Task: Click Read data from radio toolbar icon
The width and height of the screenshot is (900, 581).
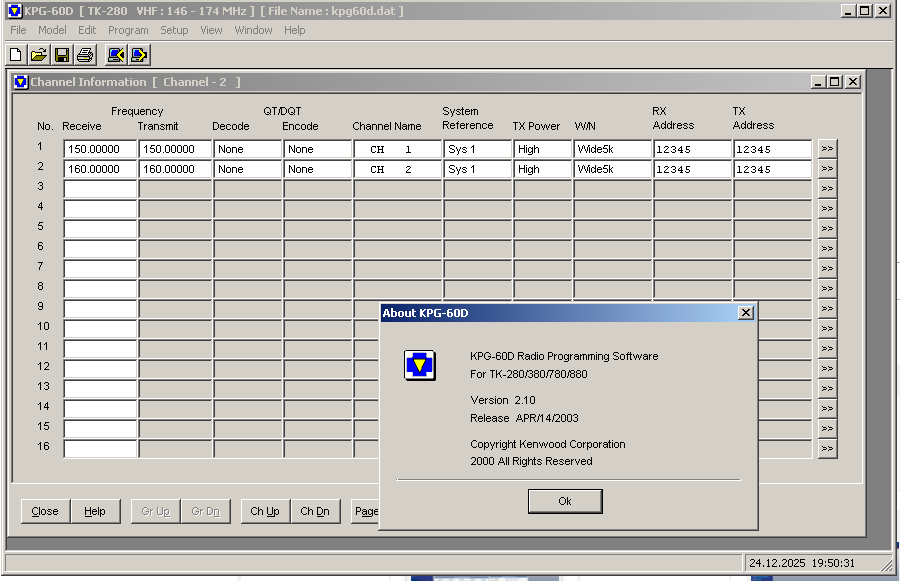Action: point(116,55)
